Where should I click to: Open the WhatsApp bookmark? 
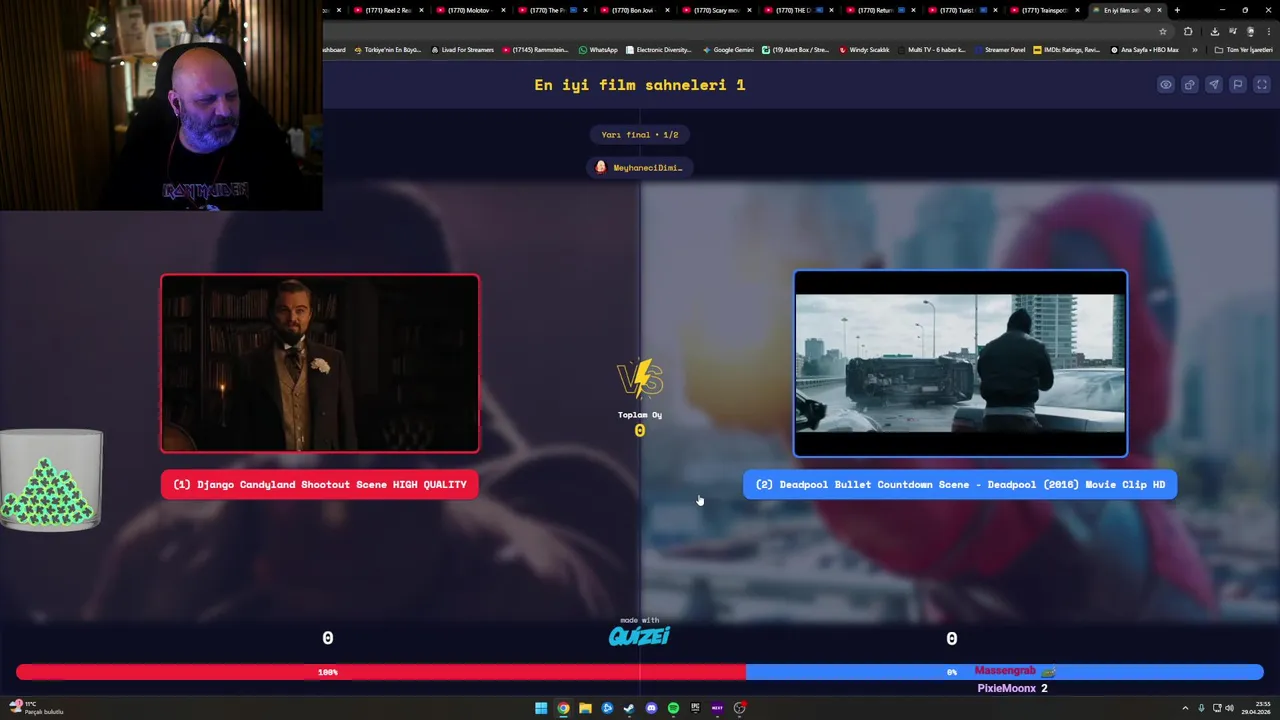point(598,50)
